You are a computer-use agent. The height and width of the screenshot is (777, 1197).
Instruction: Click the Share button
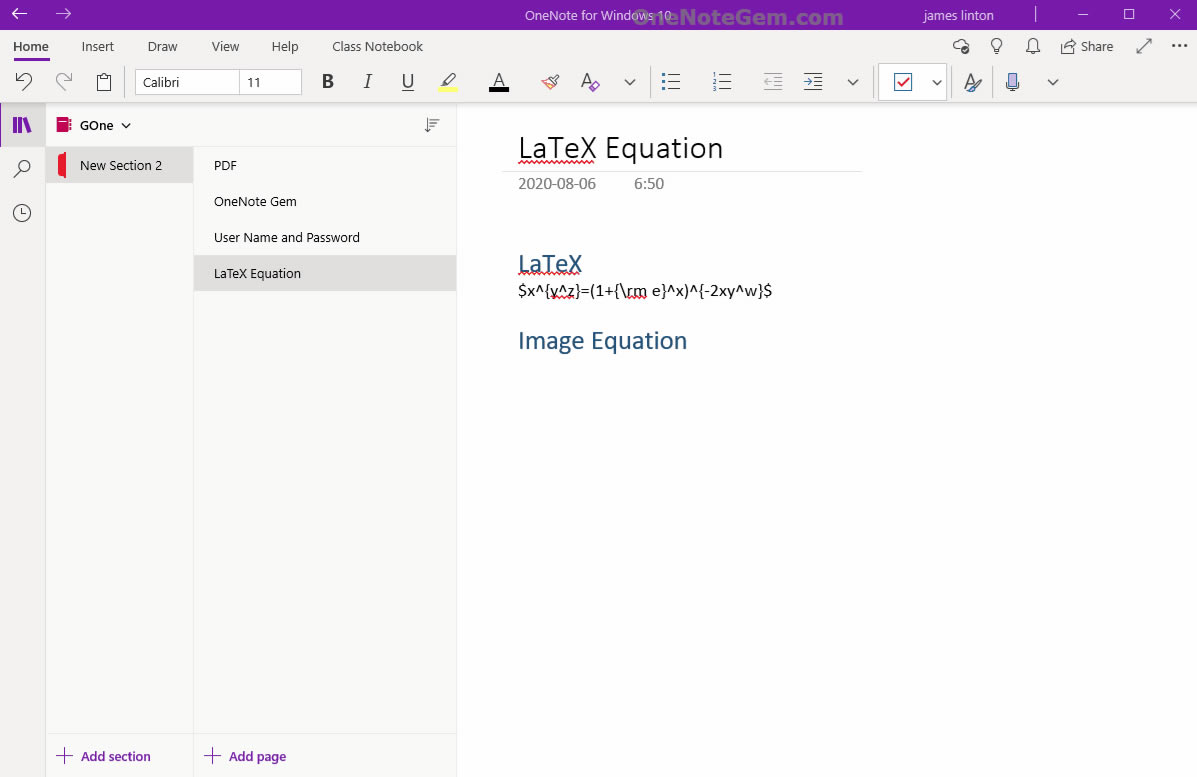[x=1087, y=46]
